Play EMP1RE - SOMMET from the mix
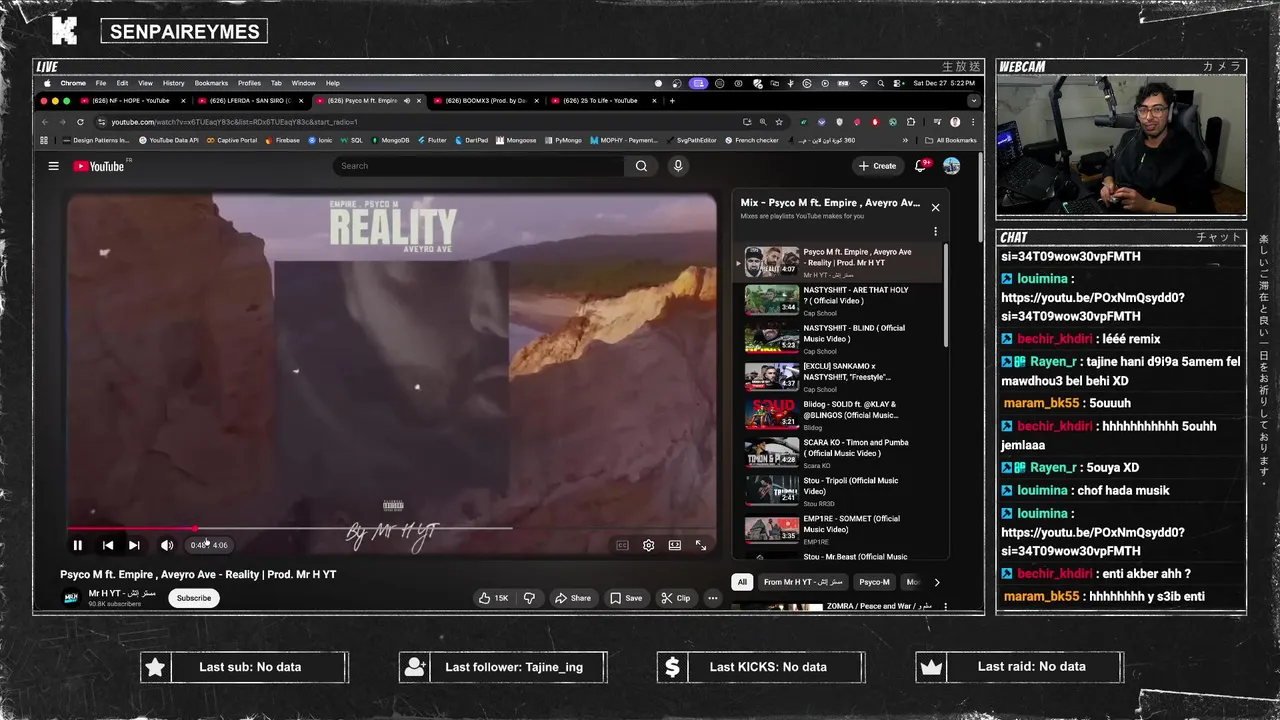Image resolution: width=1280 pixels, height=720 pixels. (840, 529)
